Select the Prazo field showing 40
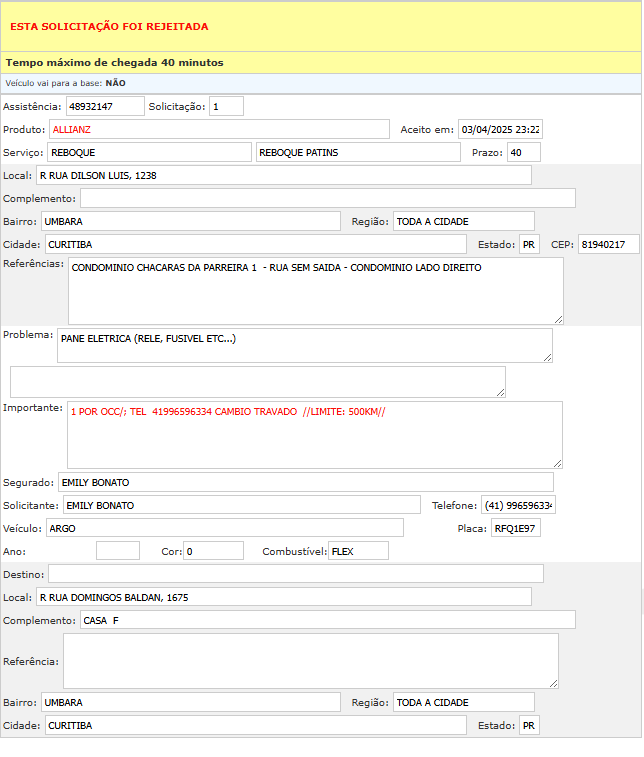This screenshot has height=757, width=644. click(x=523, y=152)
